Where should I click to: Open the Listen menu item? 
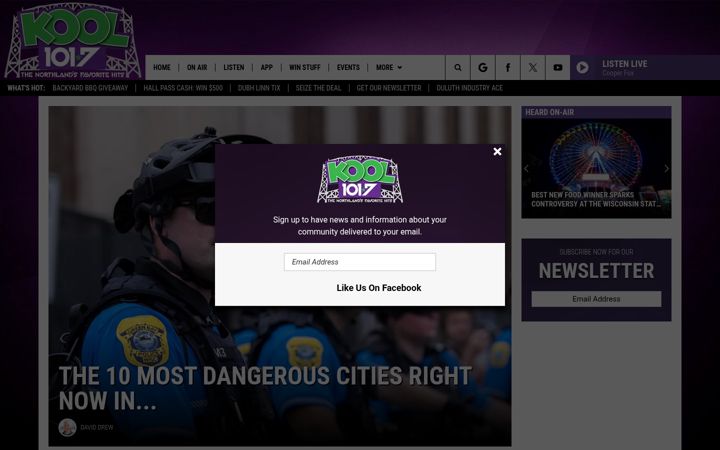234,68
